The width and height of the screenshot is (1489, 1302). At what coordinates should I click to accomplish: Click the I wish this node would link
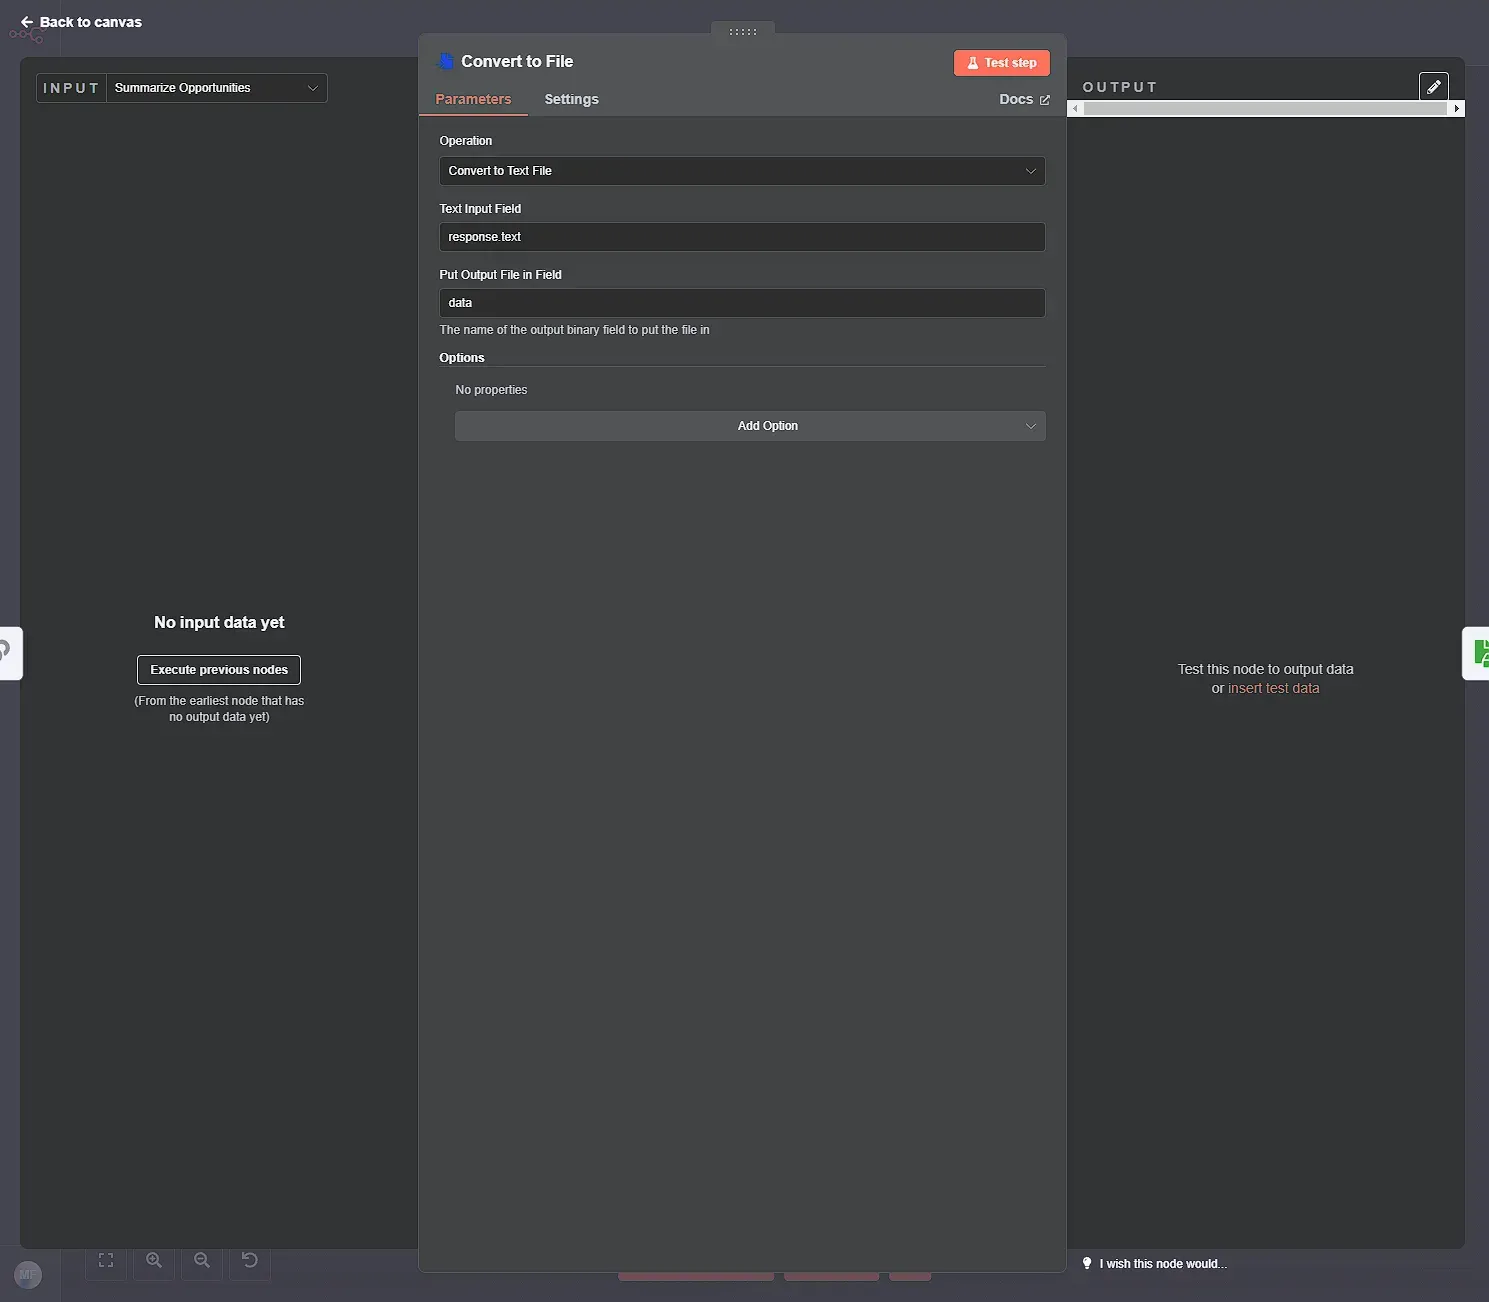[x=1163, y=1264]
